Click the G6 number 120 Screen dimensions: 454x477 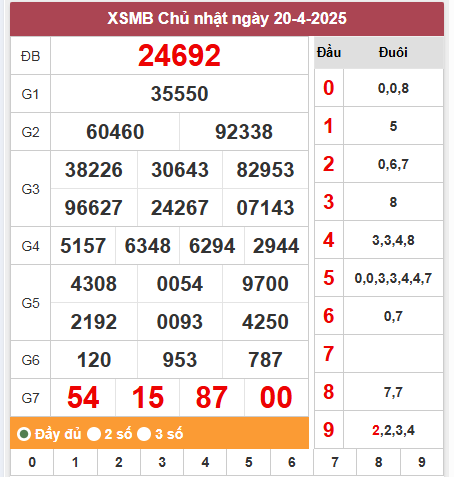click(x=94, y=360)
